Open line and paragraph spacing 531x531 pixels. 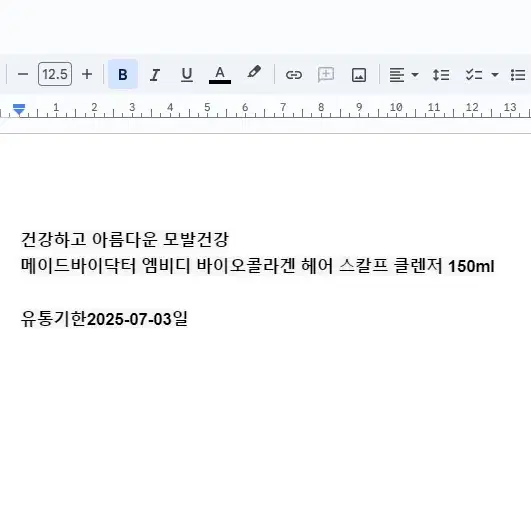pyautogui.click(x=441, y=75)
